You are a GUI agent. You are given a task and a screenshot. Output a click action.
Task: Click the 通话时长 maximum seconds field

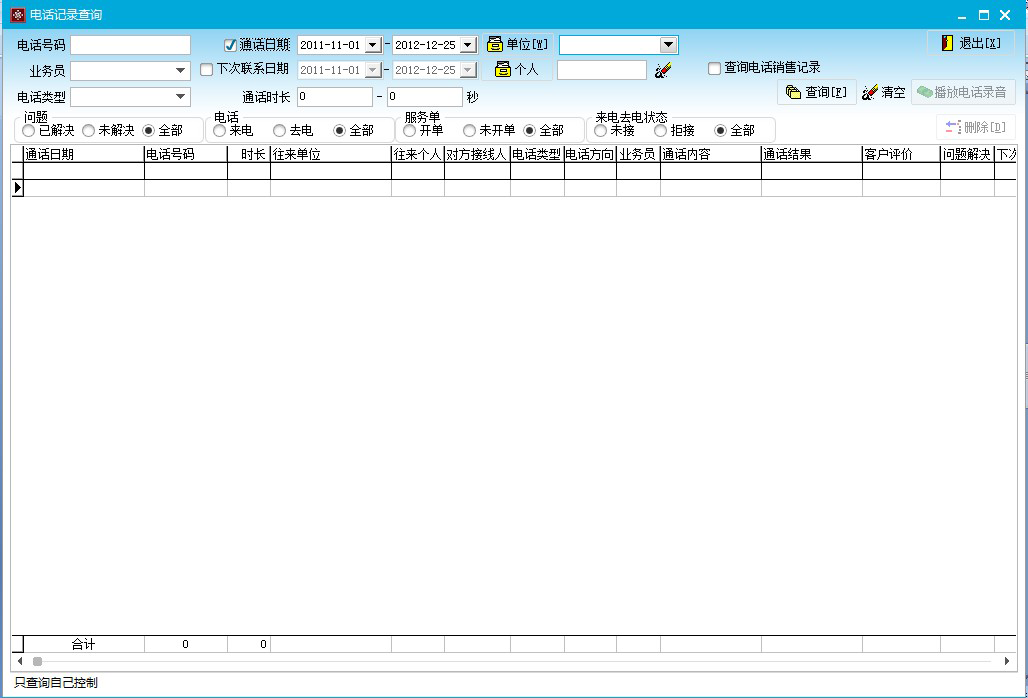(425, 96)
